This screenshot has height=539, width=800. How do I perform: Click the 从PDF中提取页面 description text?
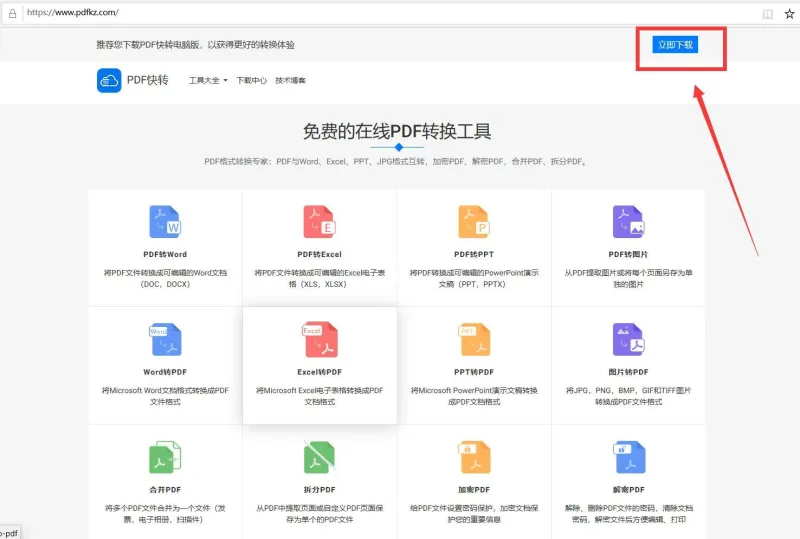click(319, 514)
